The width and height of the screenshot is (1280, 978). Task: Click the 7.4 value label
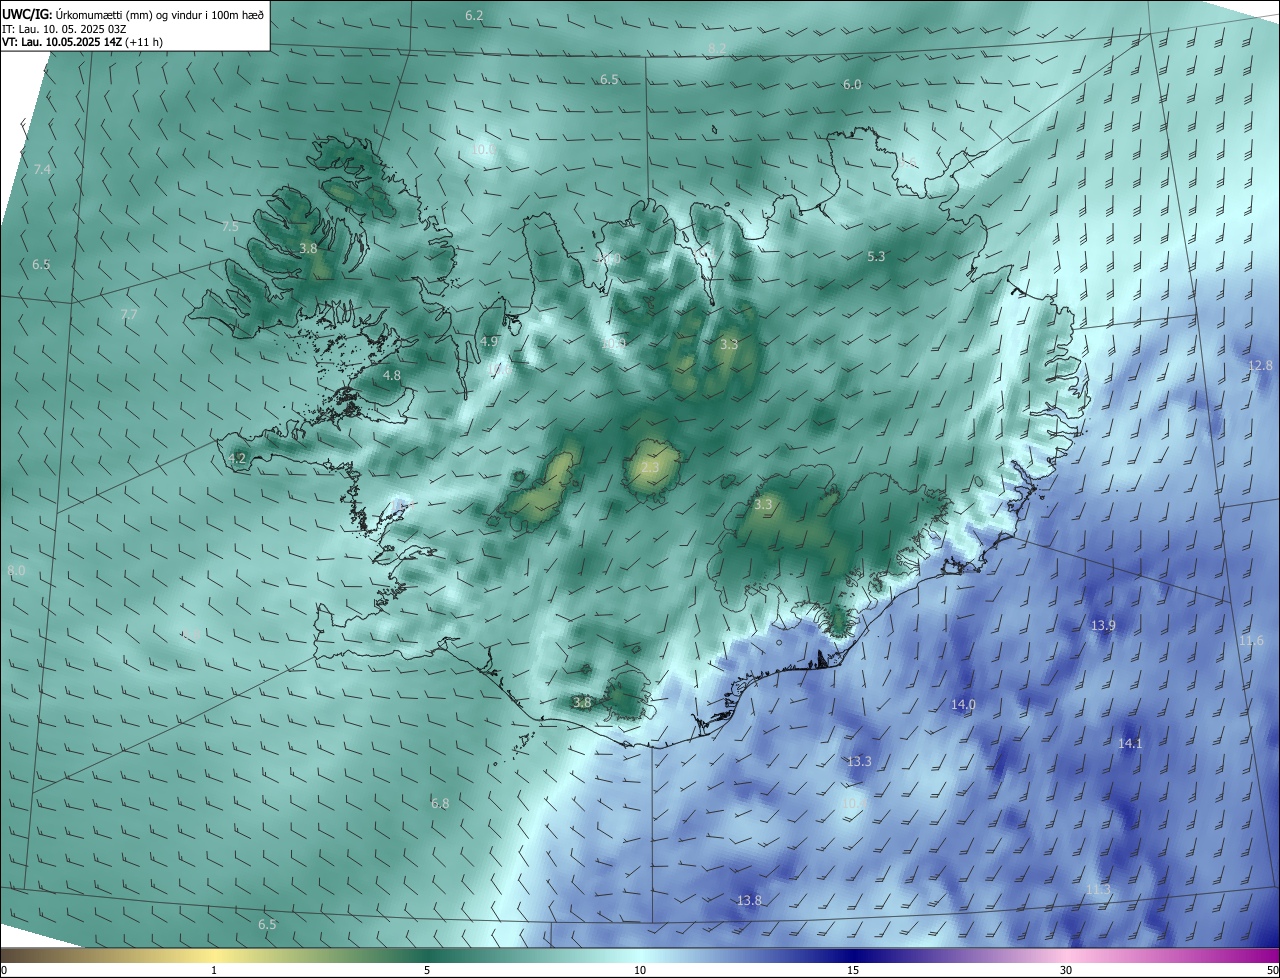click(x=42, y=170)
